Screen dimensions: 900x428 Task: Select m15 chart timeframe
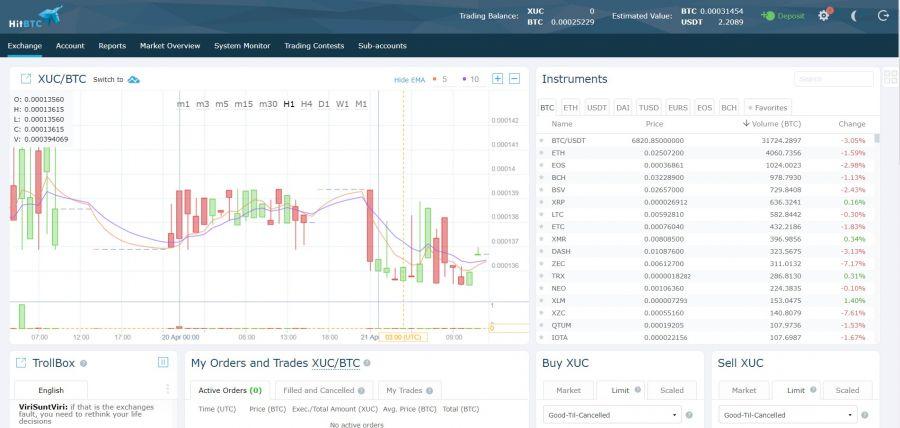(243, 104)
